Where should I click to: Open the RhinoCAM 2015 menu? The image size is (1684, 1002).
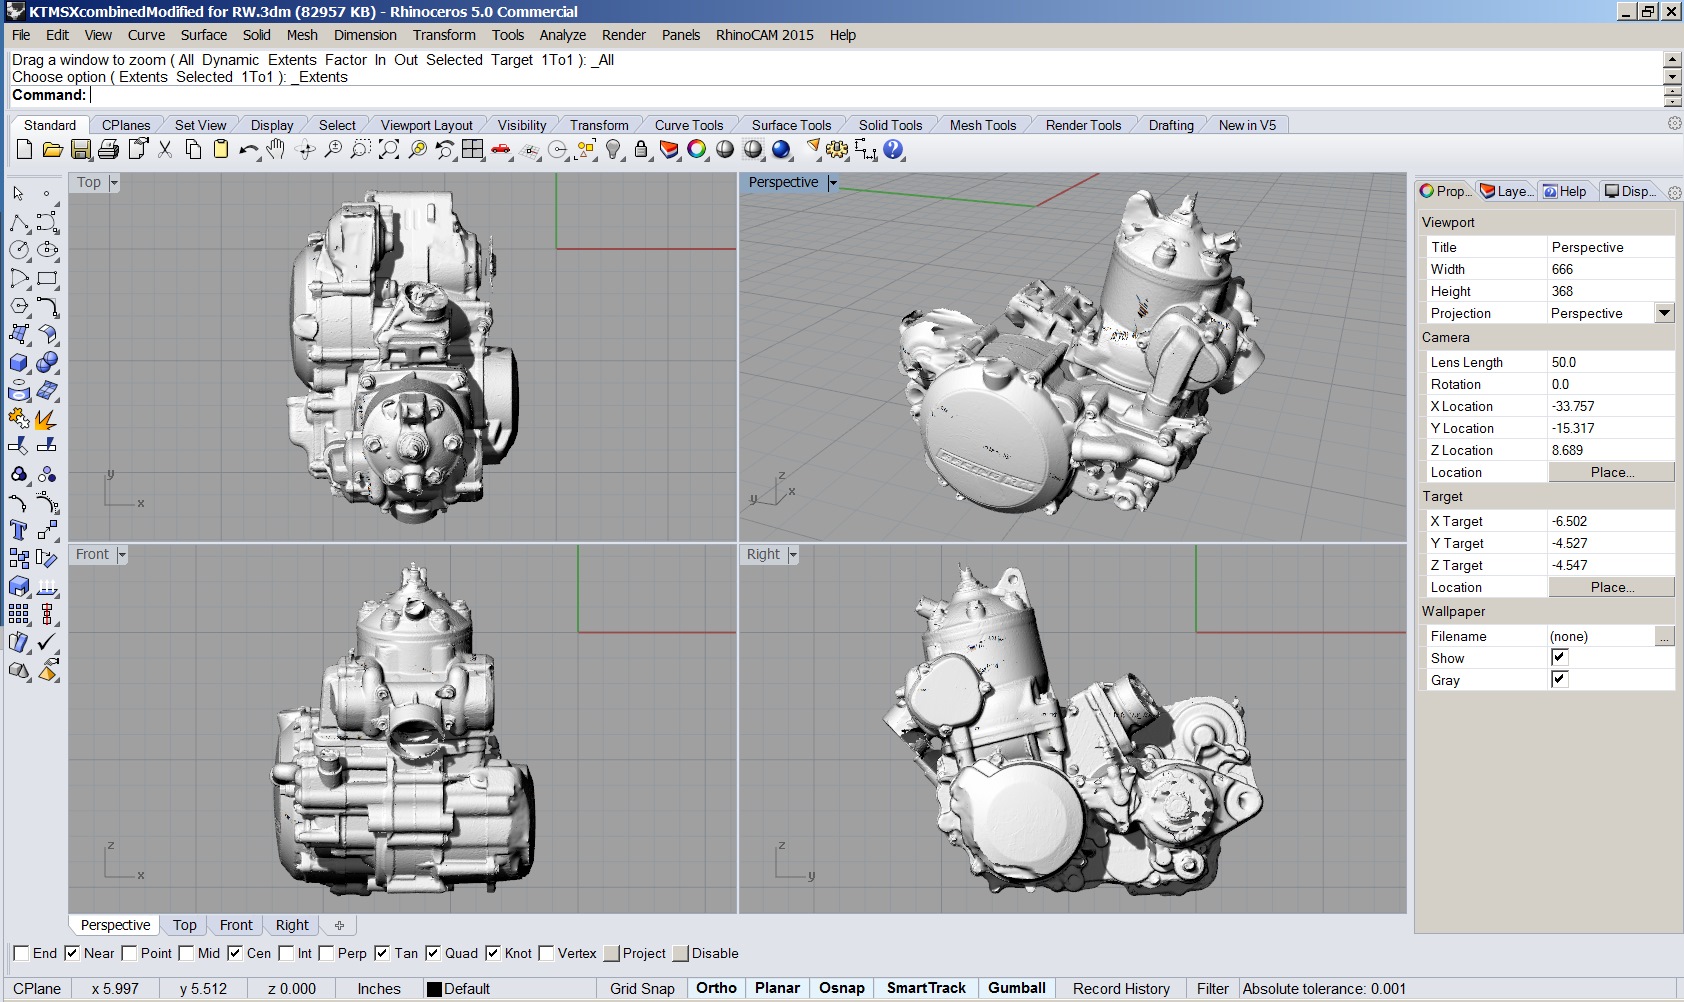click(x=765, y=35)
